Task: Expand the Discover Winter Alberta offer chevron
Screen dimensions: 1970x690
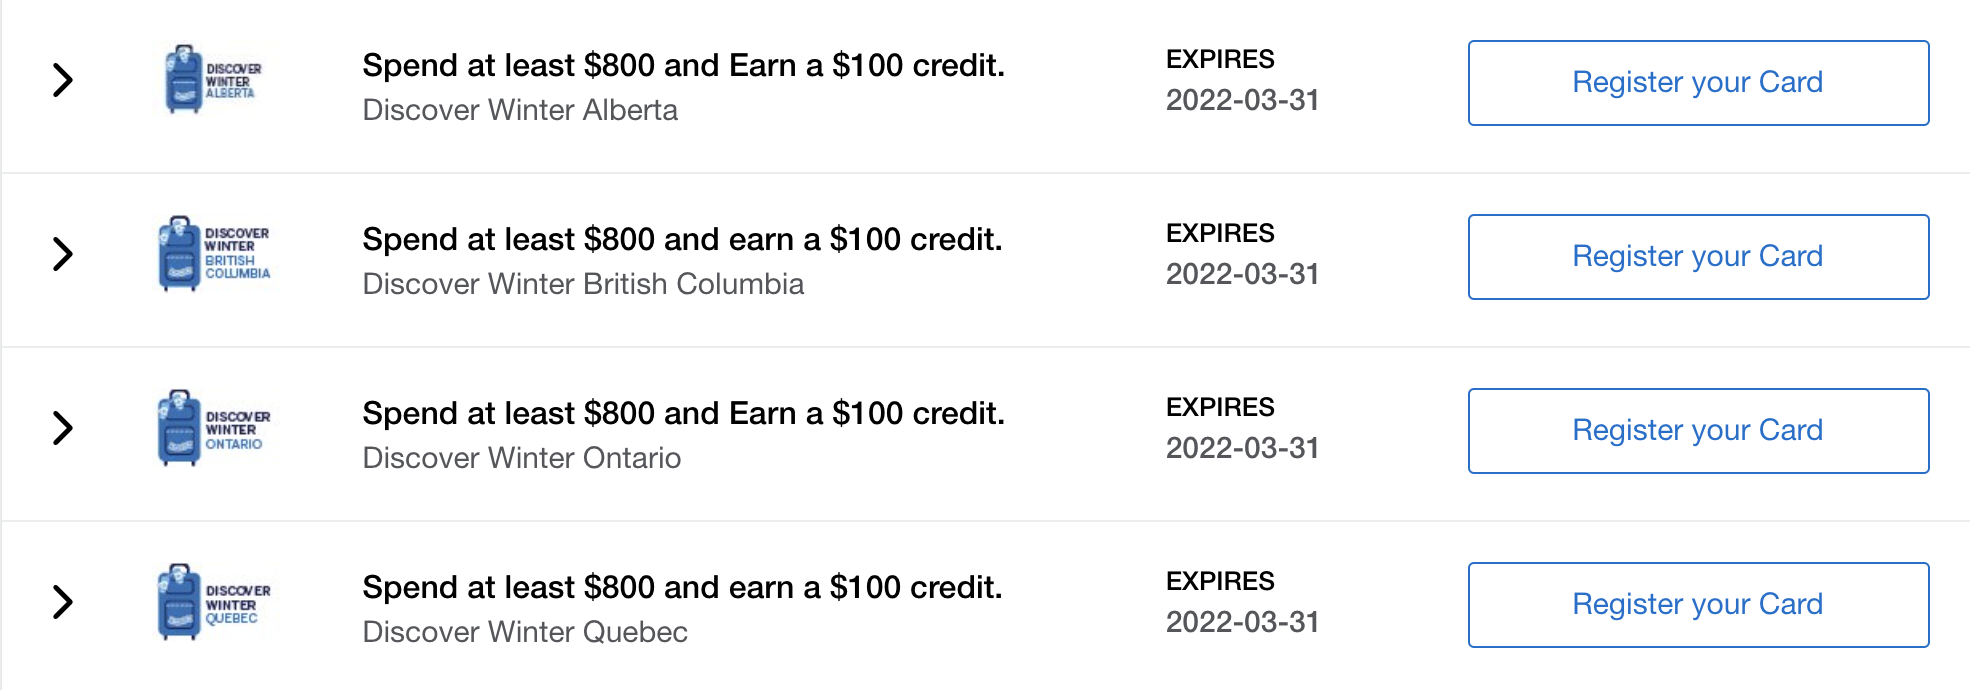Action: [63, 80]
